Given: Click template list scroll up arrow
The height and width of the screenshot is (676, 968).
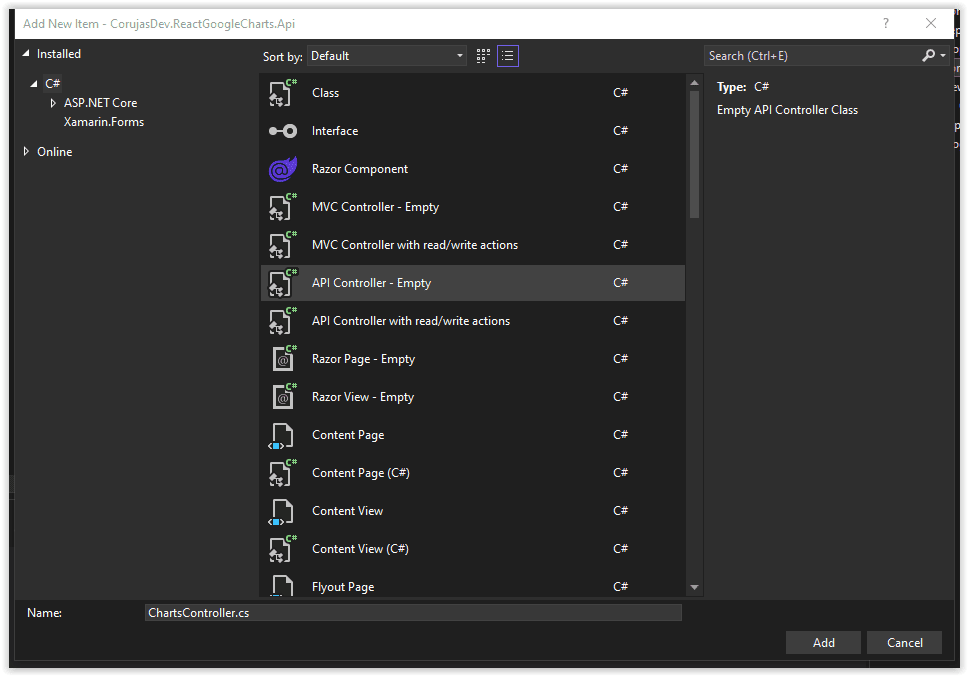Looking at the screenshot, I should click(x=695, y=83).
